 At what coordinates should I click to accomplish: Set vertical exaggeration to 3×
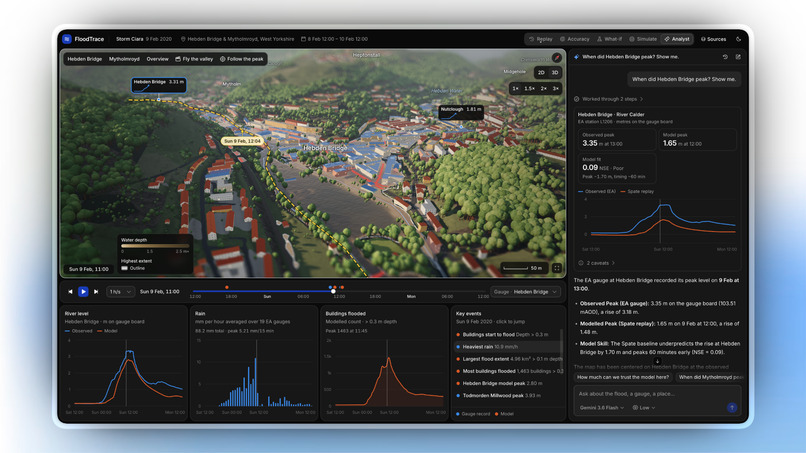pos(555,88)
